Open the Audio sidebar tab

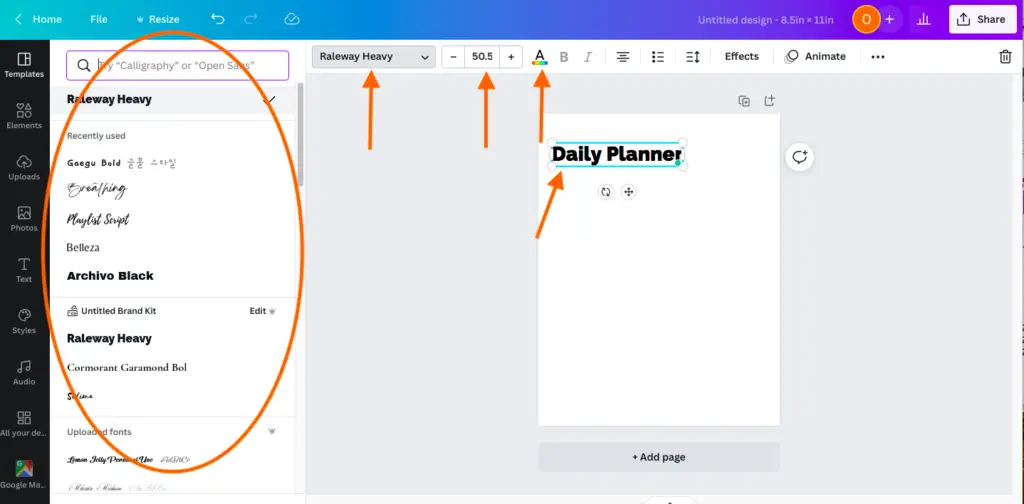point(24,372)
